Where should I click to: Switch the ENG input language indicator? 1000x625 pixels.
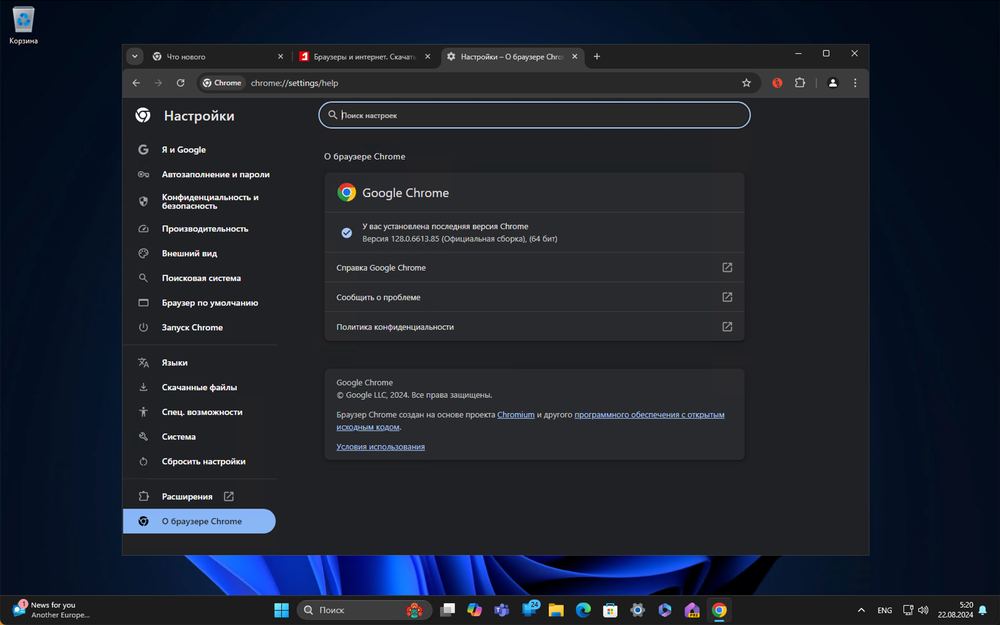tap(885, 610)
